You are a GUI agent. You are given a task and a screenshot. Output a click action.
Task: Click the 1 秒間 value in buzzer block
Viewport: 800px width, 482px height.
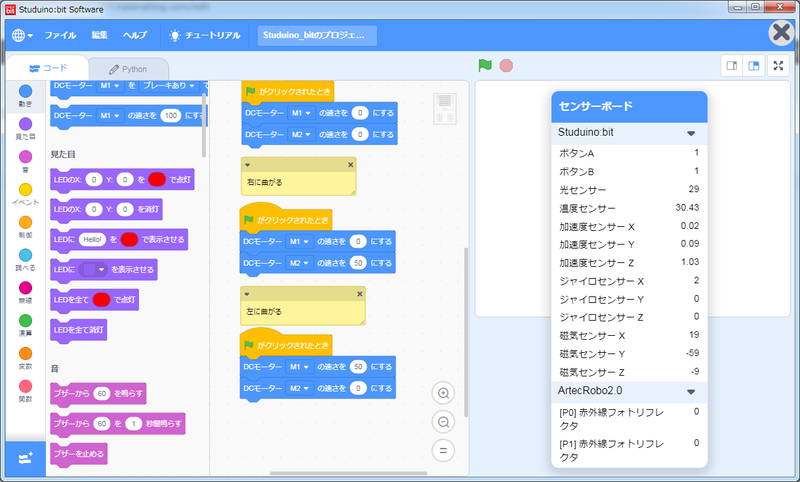[134, 424]
